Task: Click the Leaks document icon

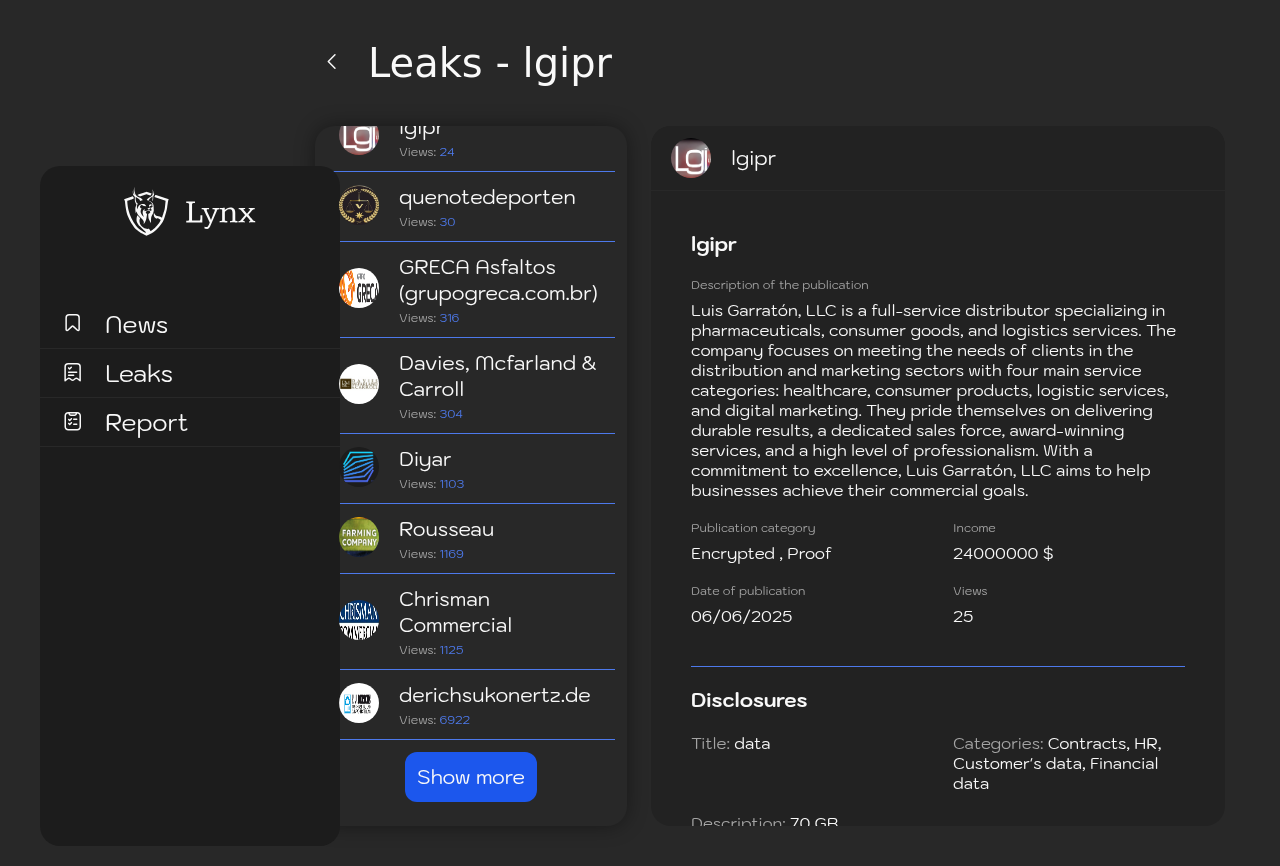Action: coord(72,372)
